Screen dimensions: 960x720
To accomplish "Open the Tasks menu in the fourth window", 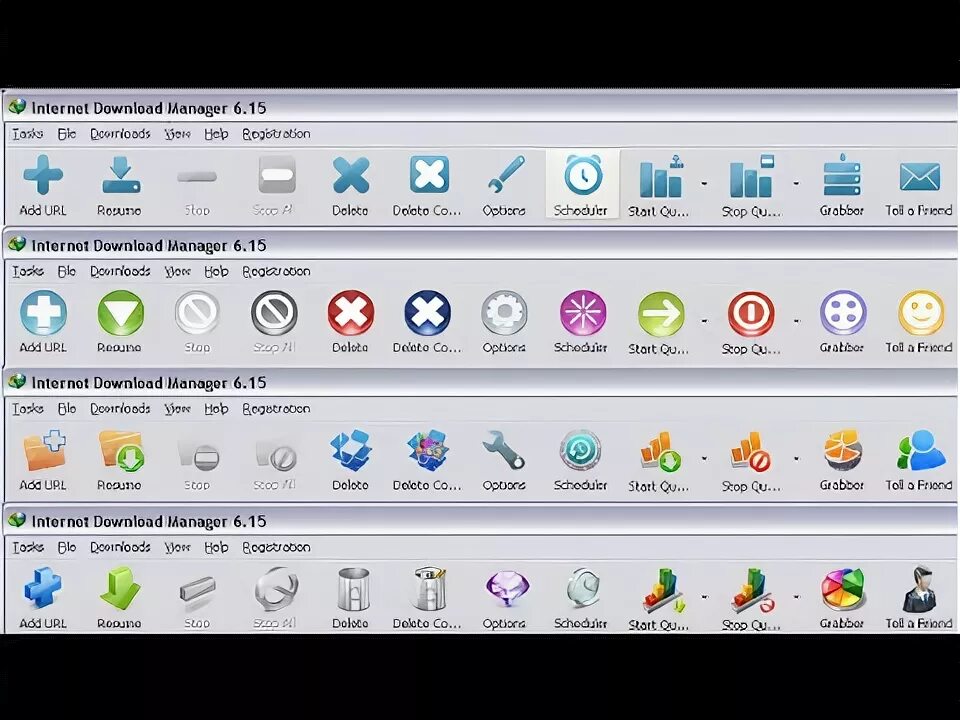I will pyautogui.click(x=28, y=547).
